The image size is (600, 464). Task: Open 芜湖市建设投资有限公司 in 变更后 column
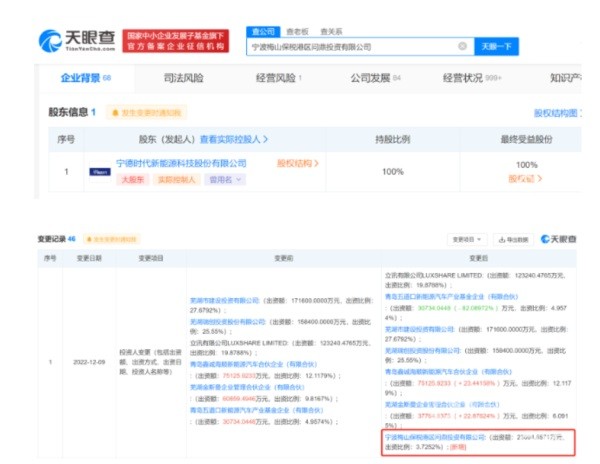pyautogui.click(x=419, y=329)
